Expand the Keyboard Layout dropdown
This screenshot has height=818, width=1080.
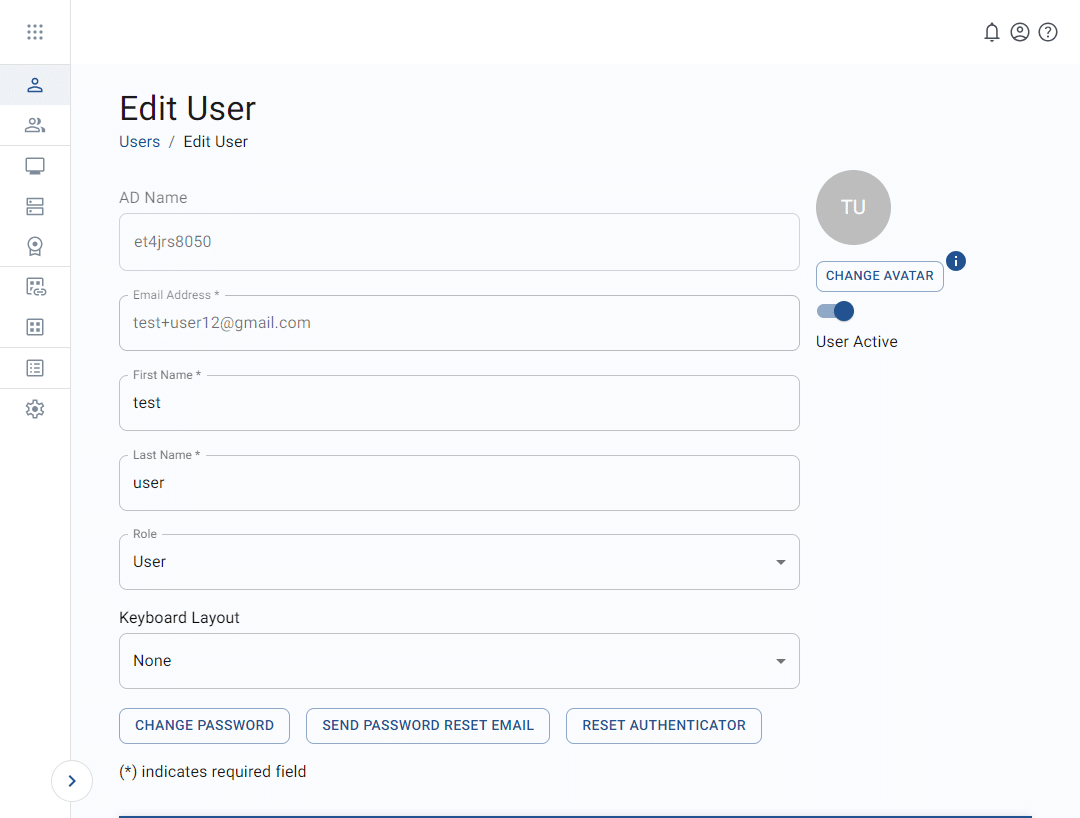coord(780,661)
